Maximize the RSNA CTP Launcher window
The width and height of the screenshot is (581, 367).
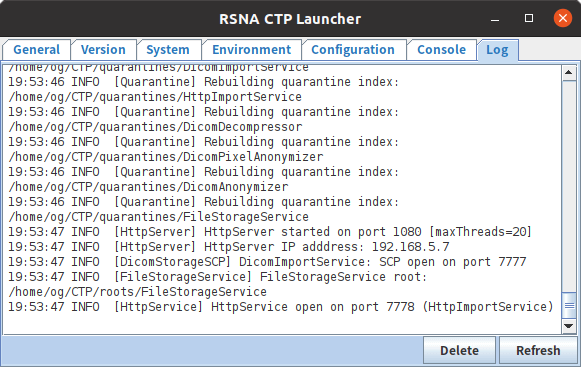coord(529,18)
